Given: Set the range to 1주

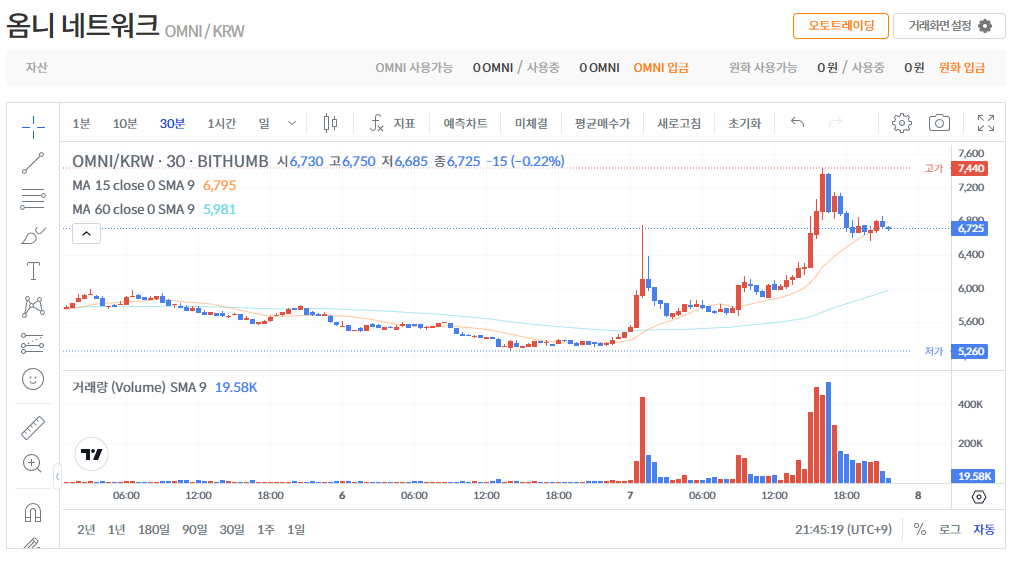Looking at the screenshot, I should [x=266, y=529].
